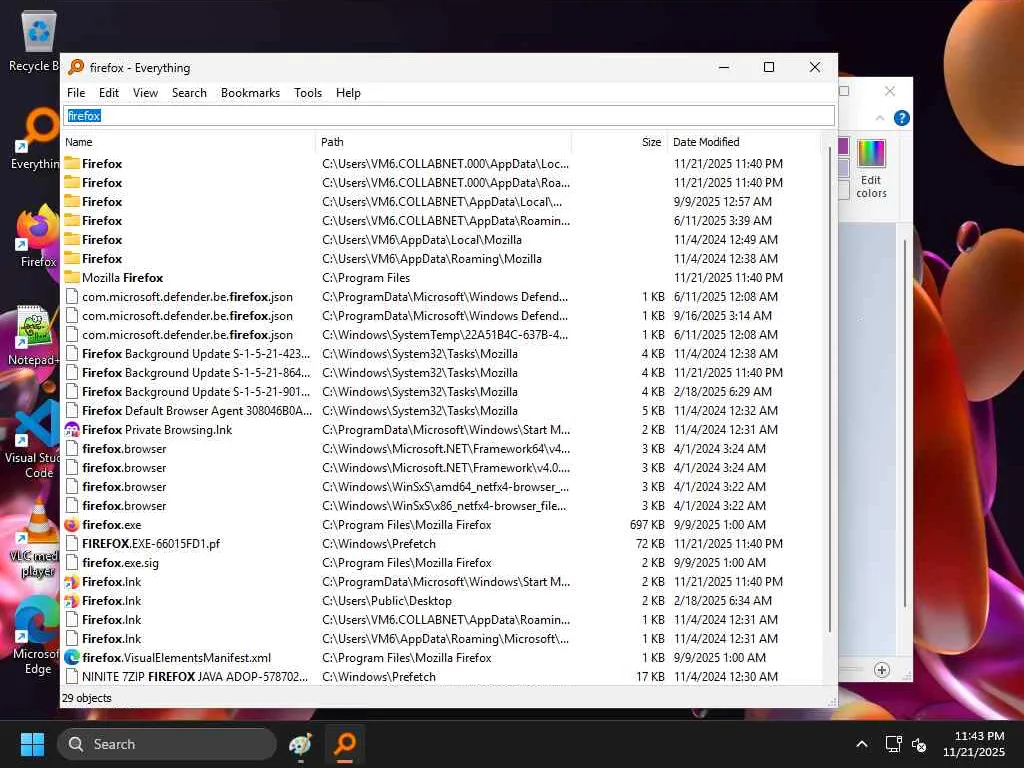Viewport: 1024px width, 768px height.
Task: Open the Help menu
Action: tap(348, 93)
